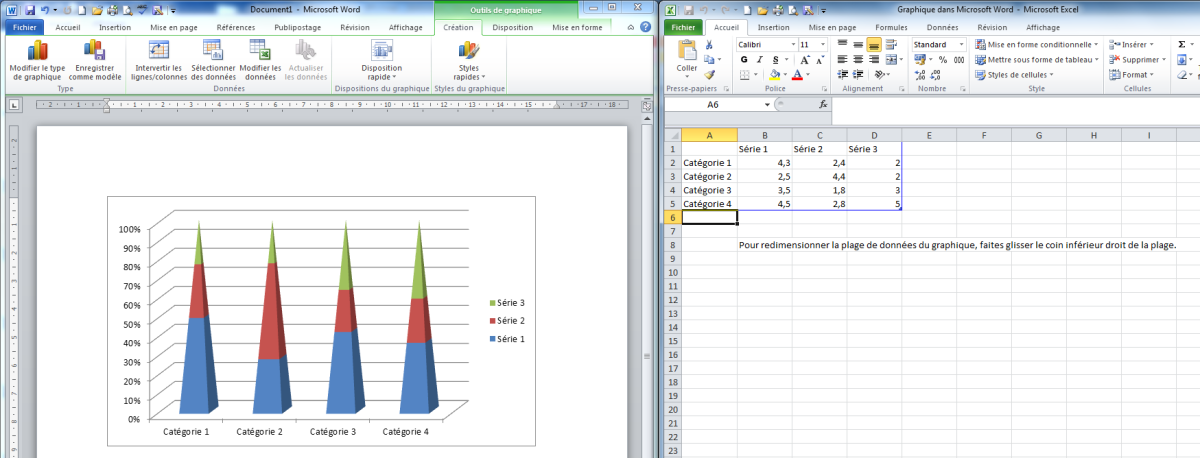The image size is (1200, 458).
Task: Open the Données tab in Excel
Action: [x=942, y=28]
